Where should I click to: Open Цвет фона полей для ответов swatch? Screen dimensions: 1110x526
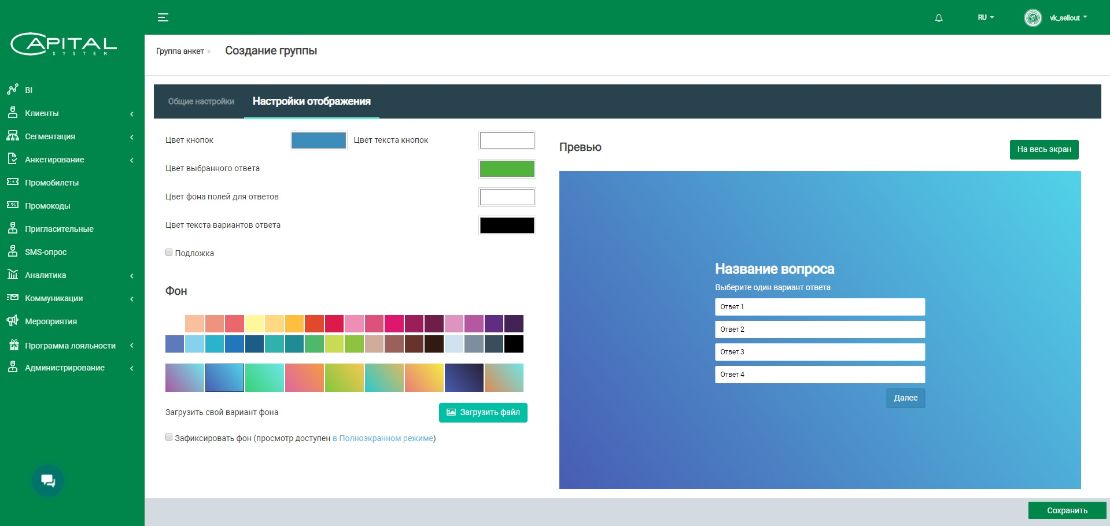coord(507,197)
